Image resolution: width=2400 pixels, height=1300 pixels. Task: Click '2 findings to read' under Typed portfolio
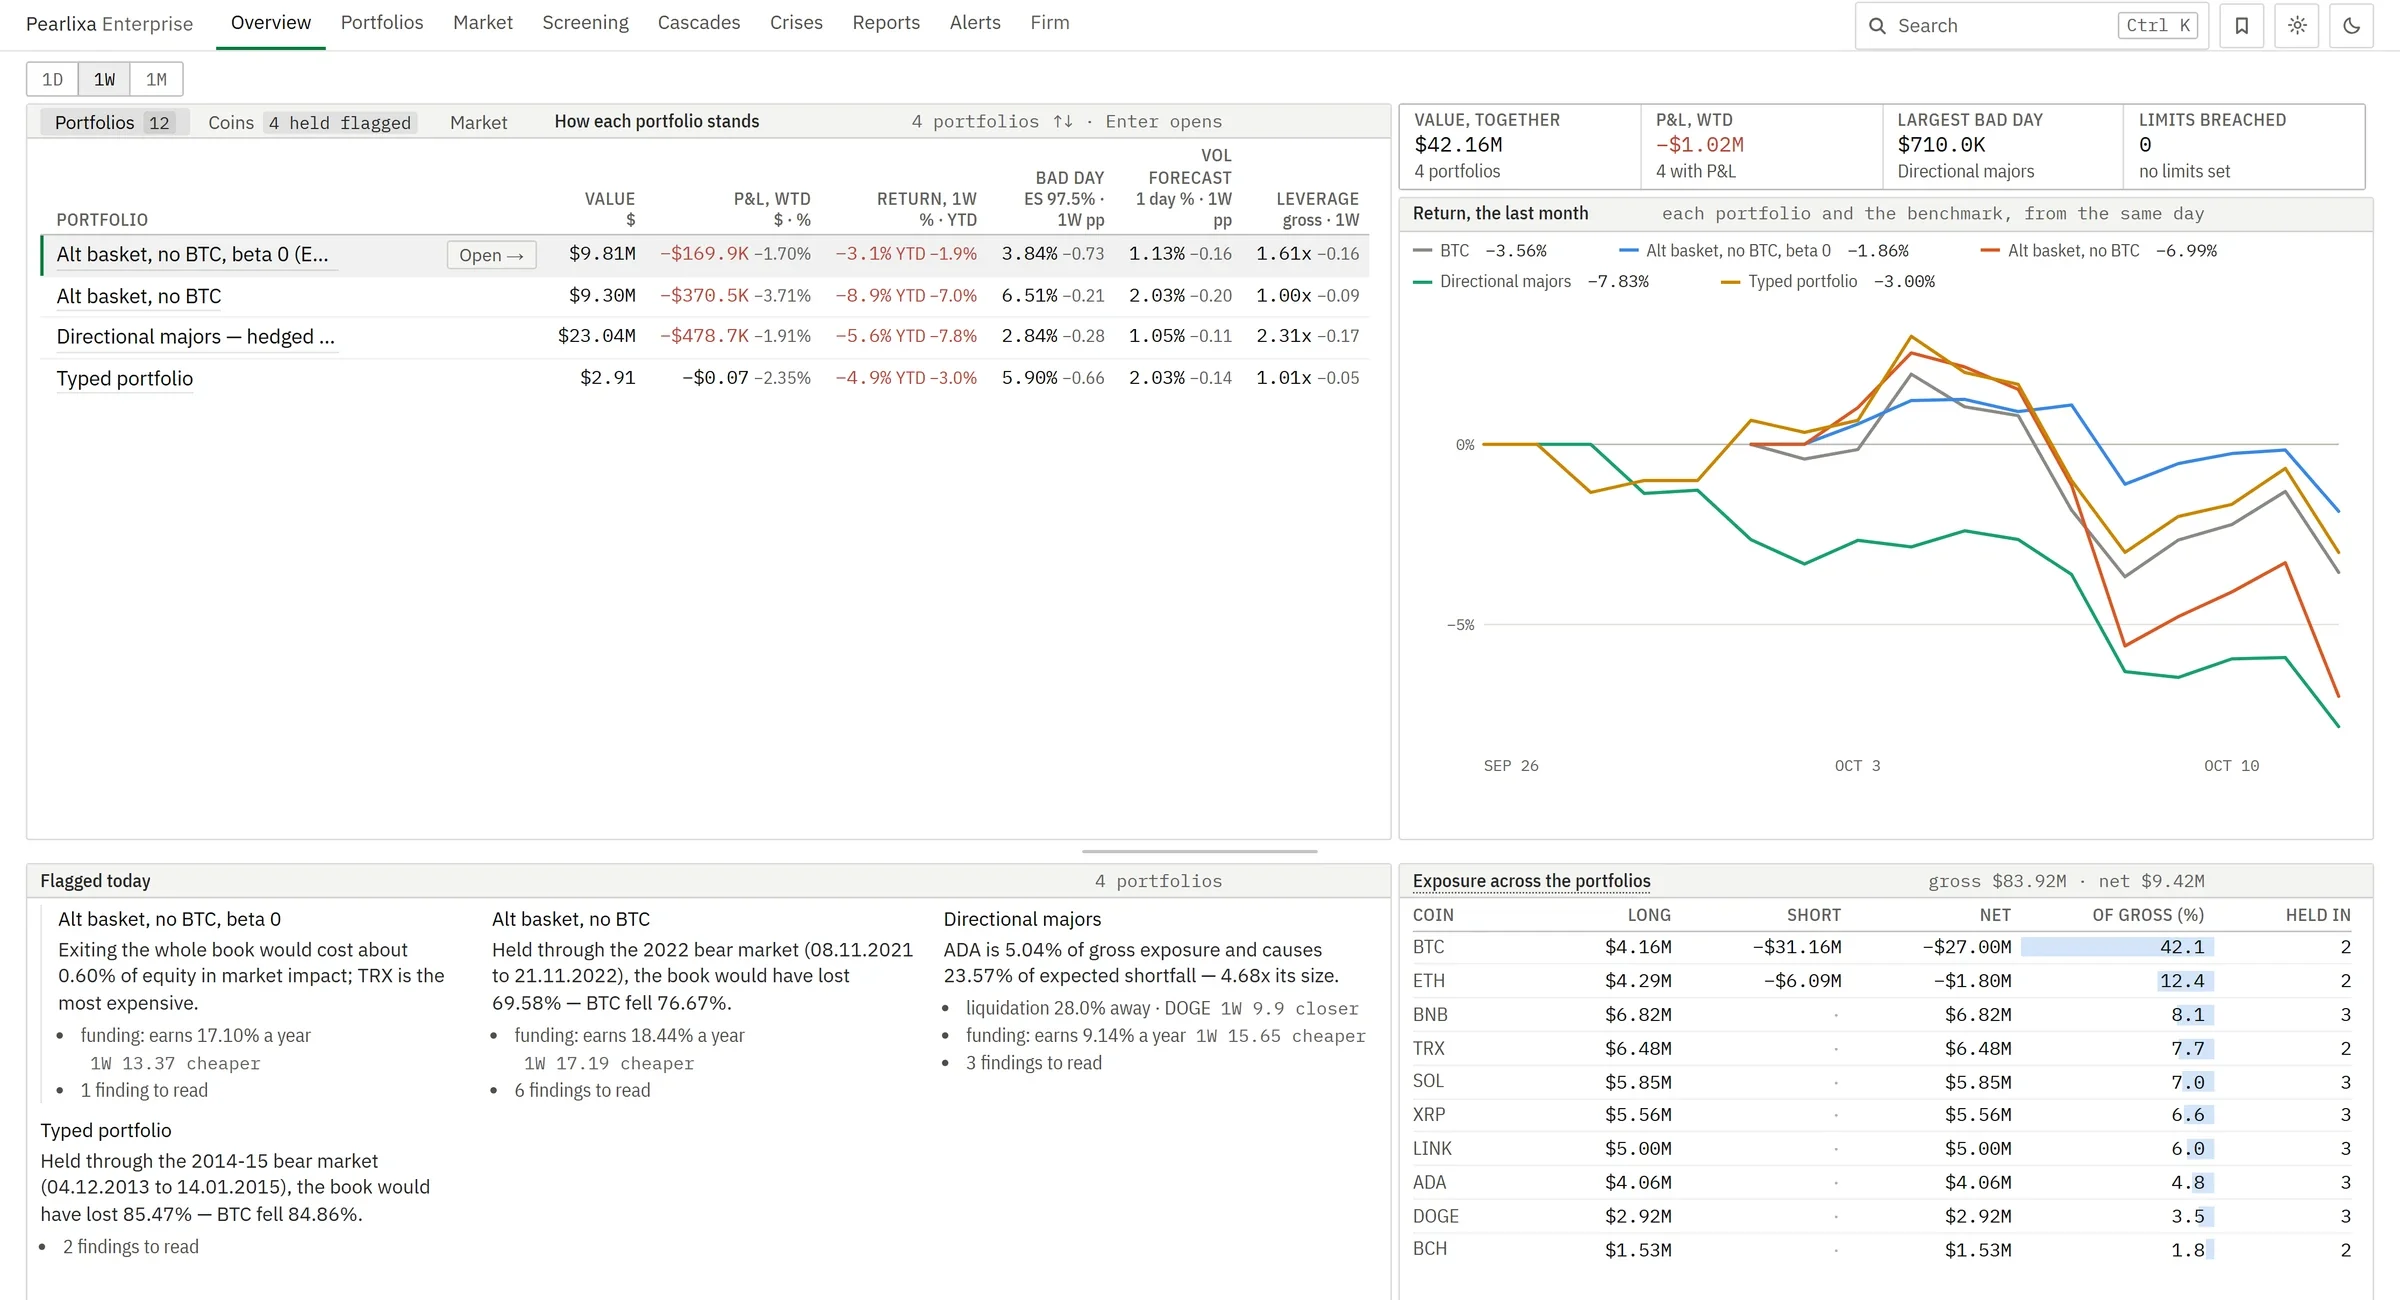(131, 1247)
